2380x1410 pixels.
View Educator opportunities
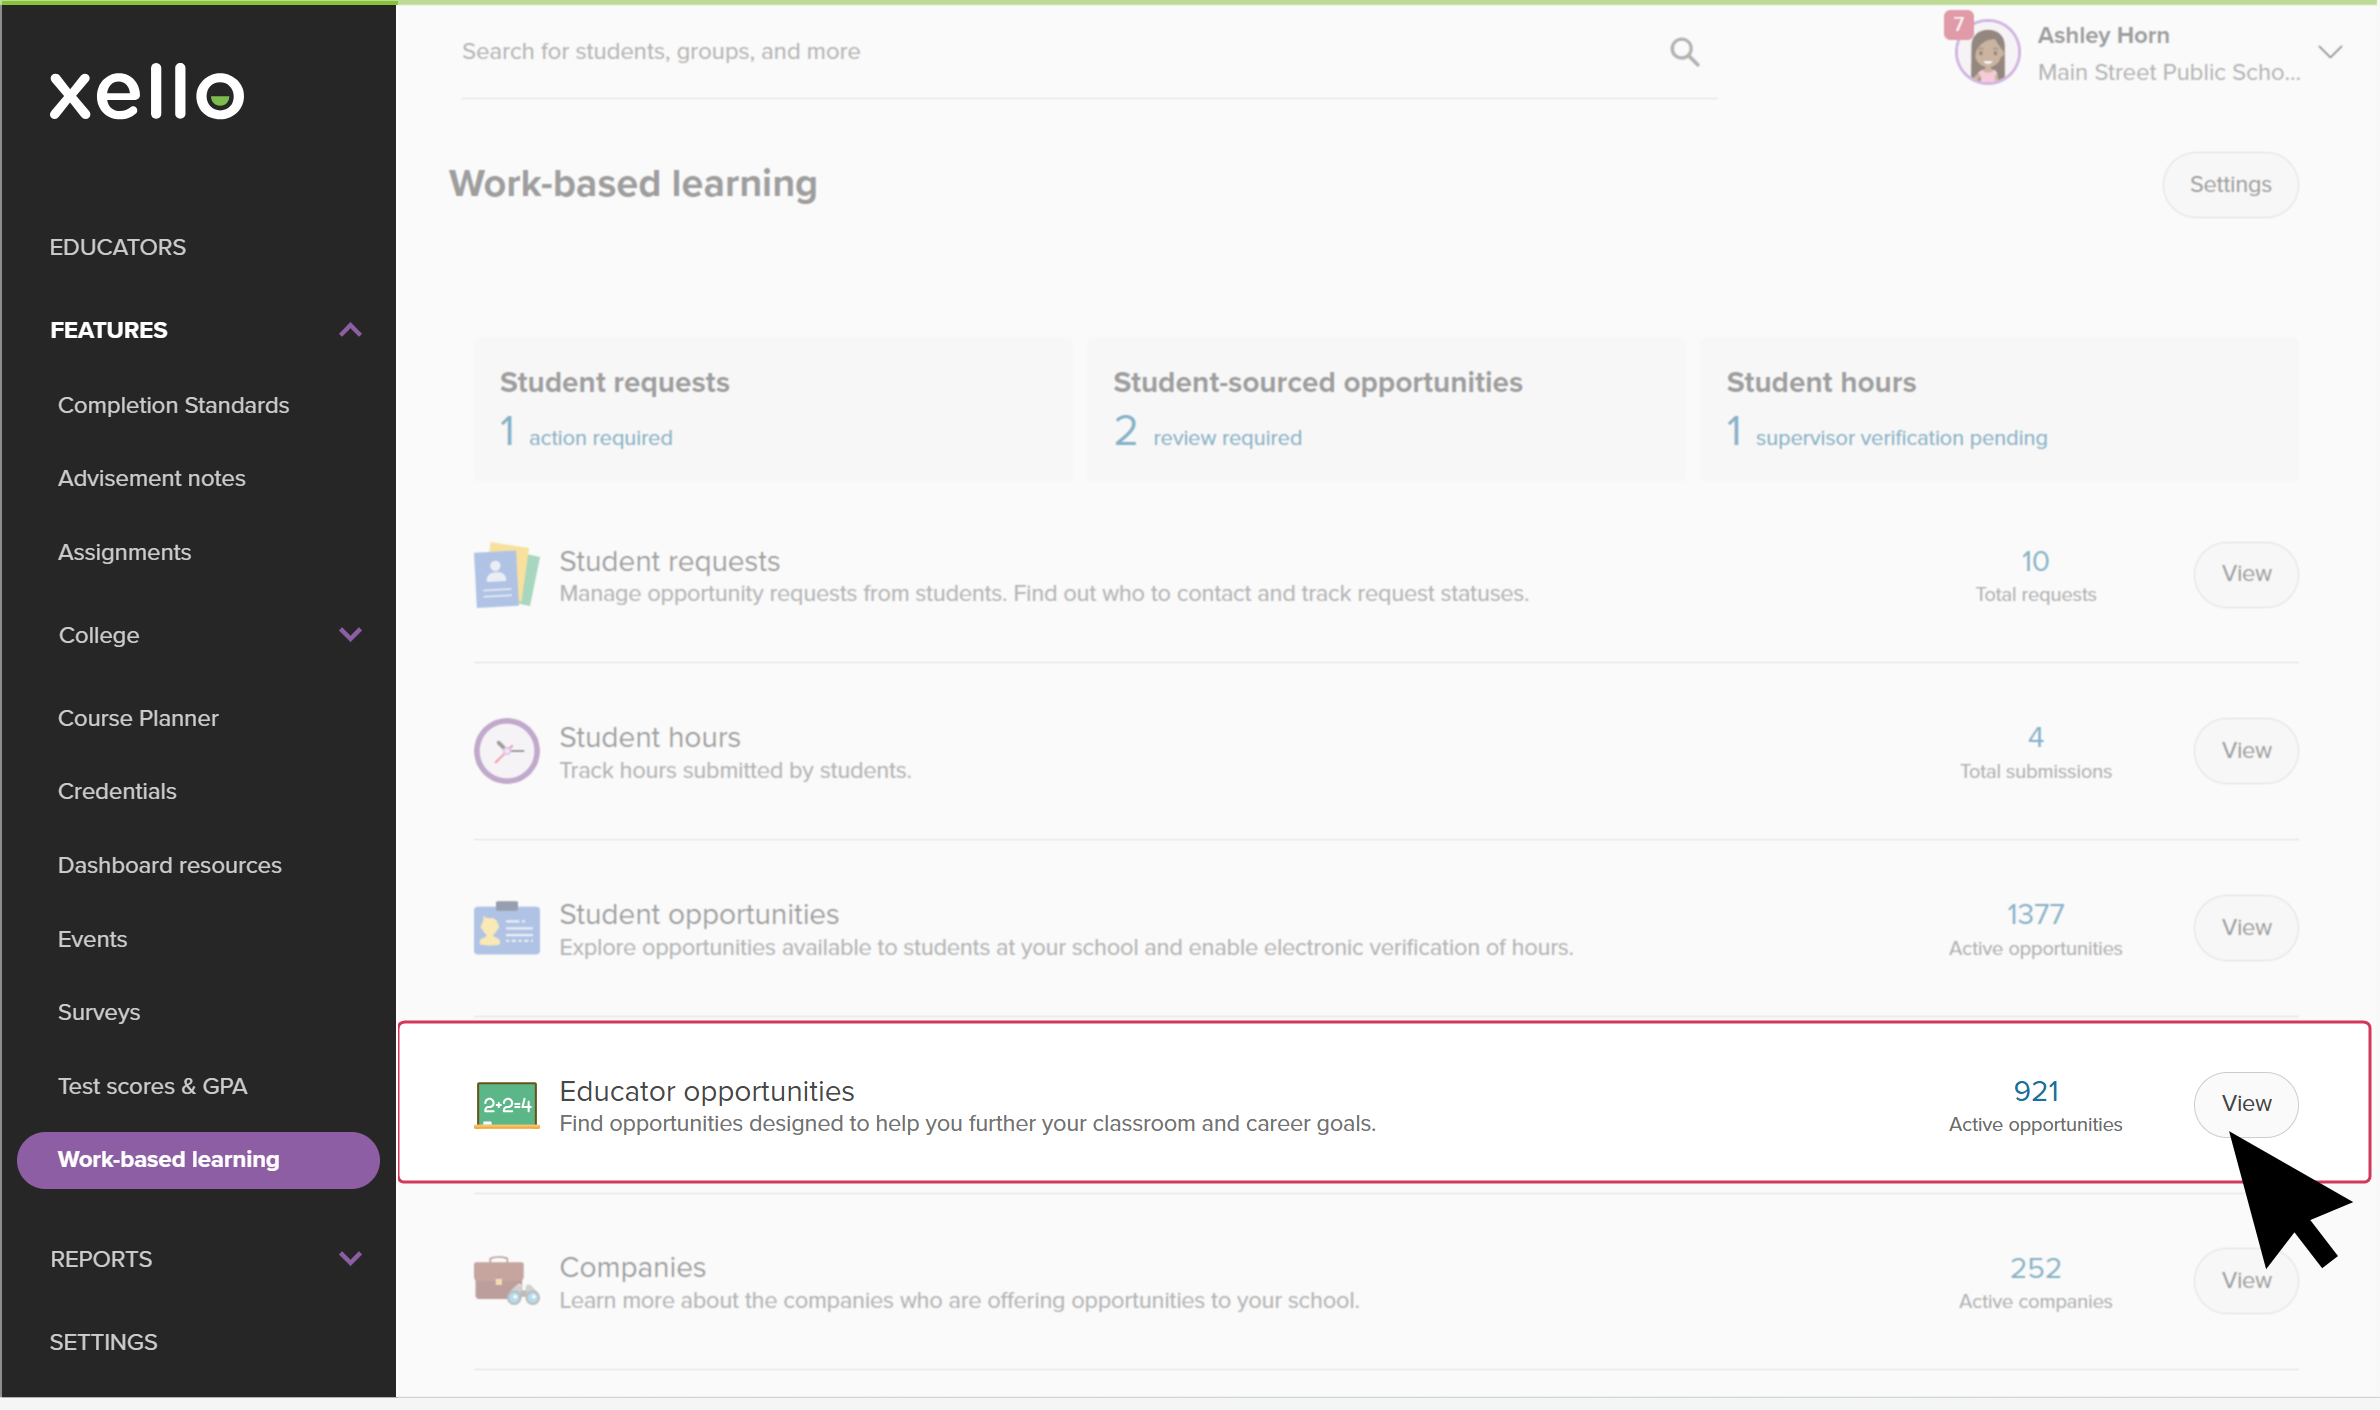tap(2245, 1104)
